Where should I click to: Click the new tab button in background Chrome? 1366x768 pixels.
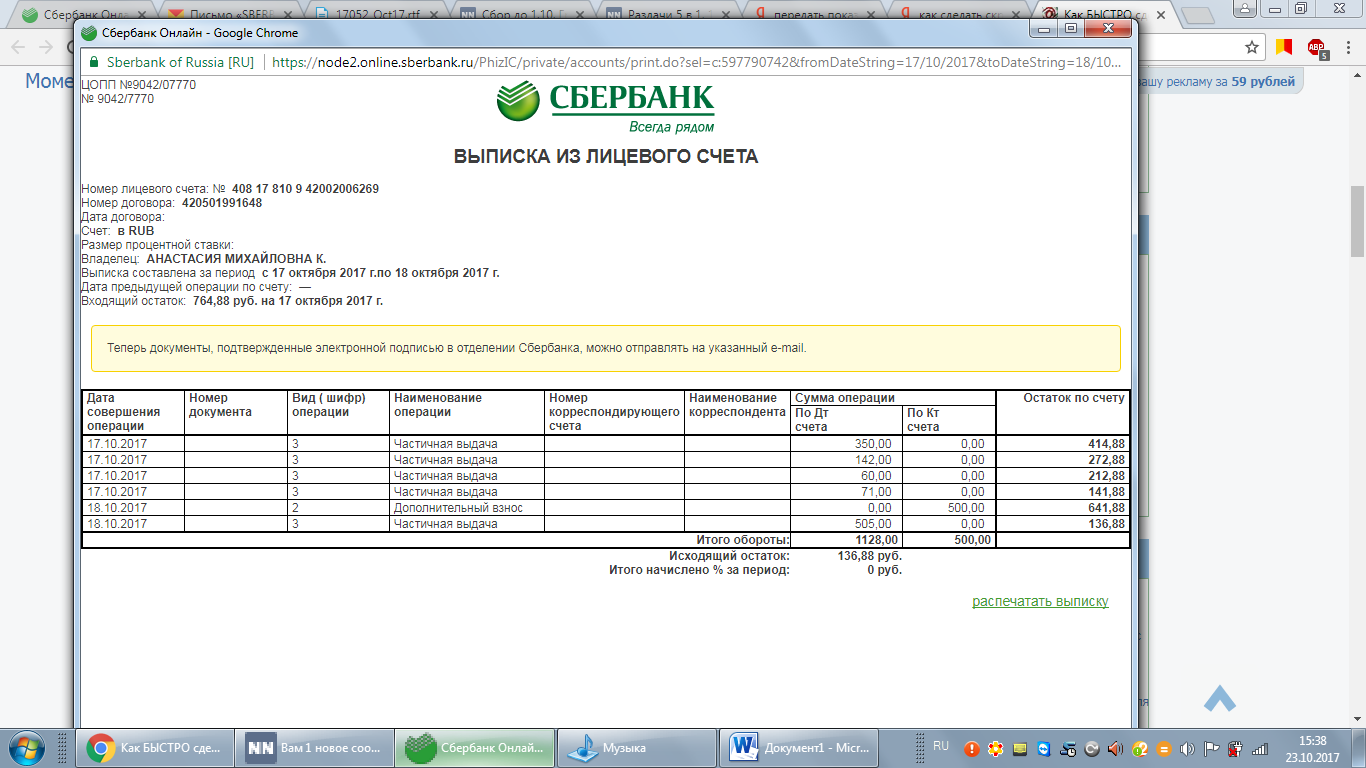point(1197,15)
